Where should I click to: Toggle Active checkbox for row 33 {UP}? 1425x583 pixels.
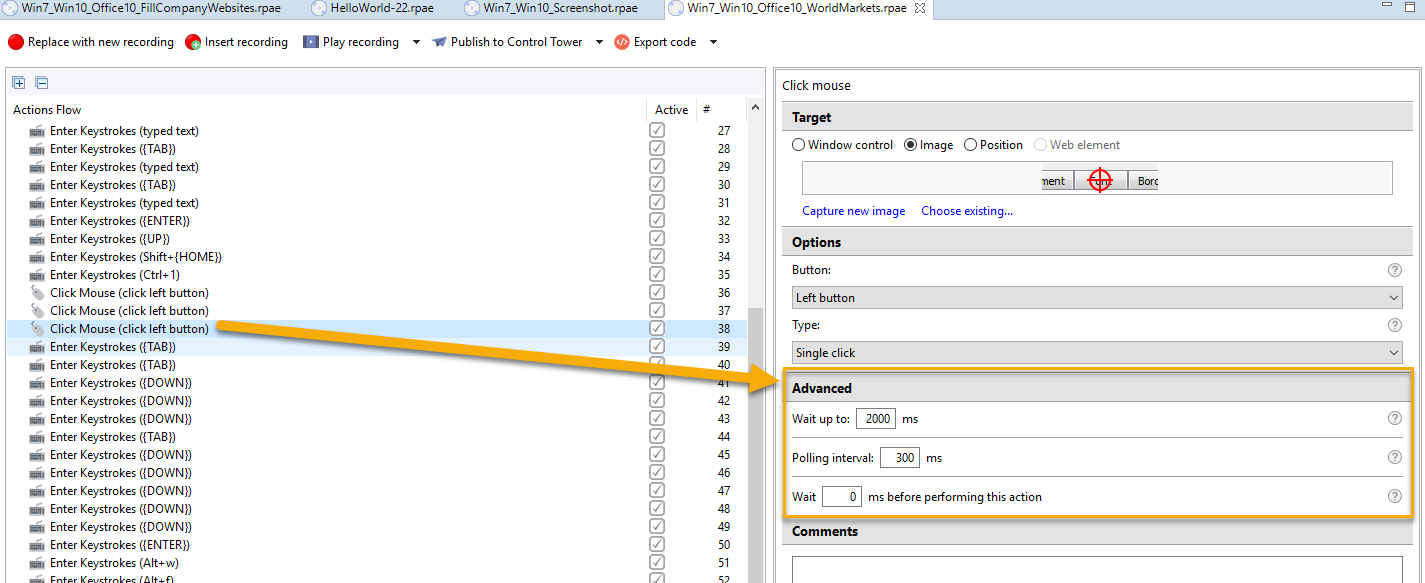coord(657,239)
